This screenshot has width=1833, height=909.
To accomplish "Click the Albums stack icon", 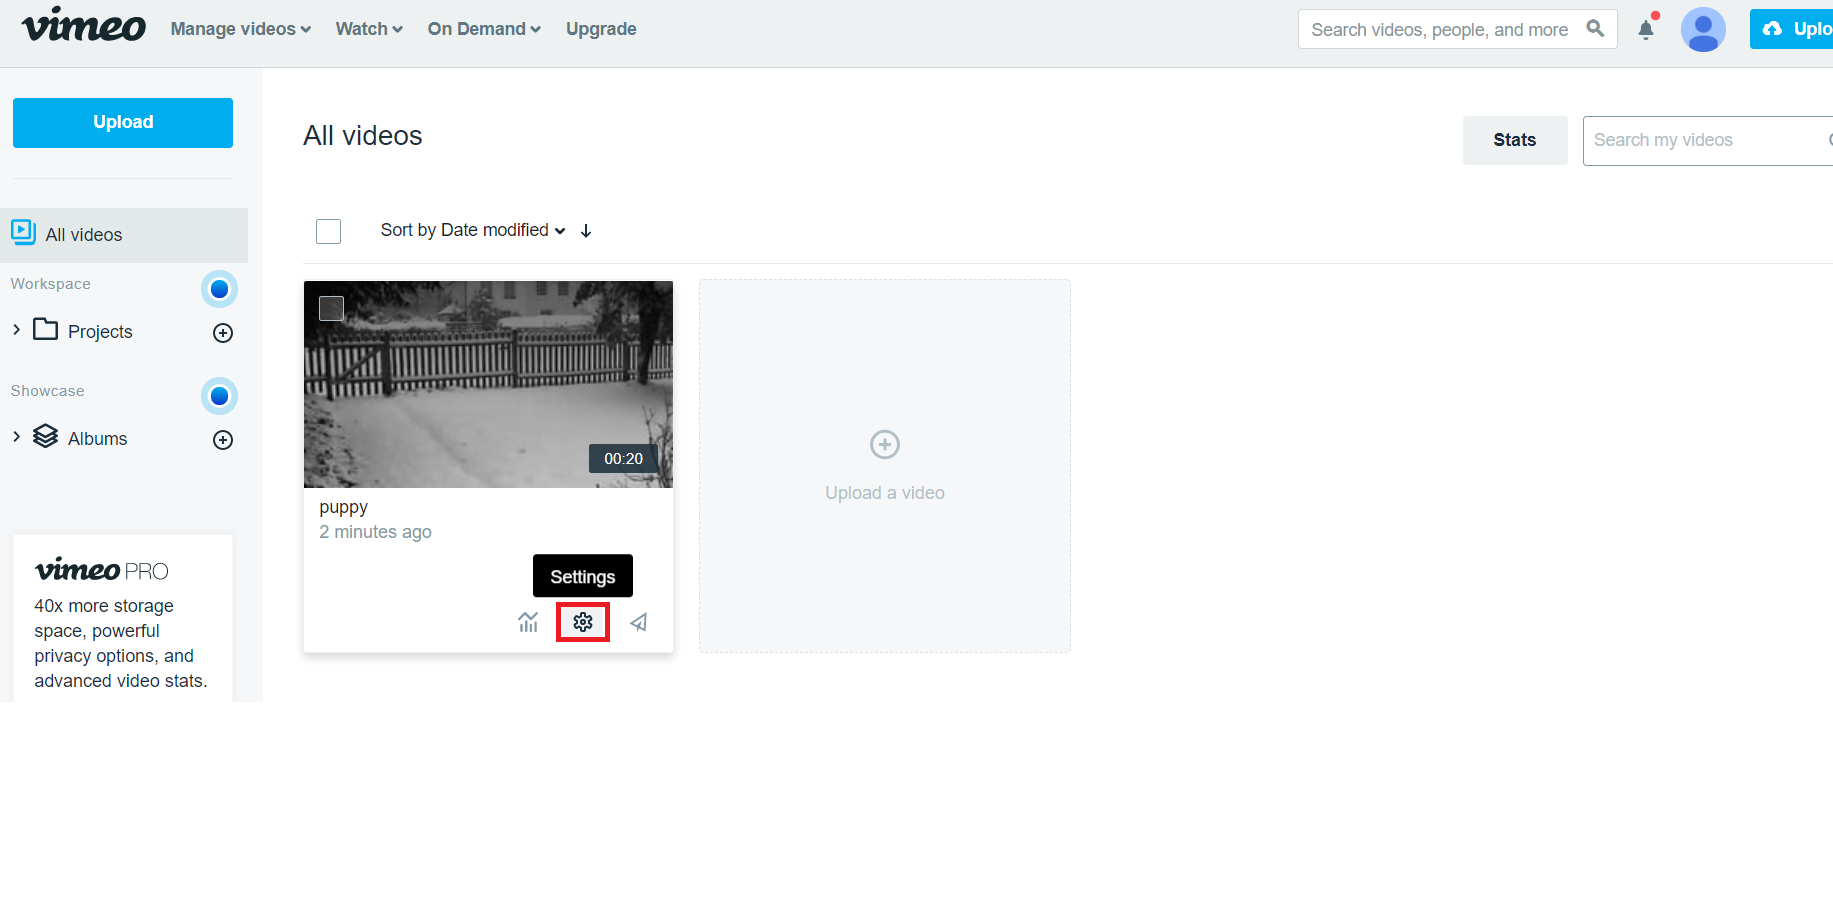I will (45, 436).
